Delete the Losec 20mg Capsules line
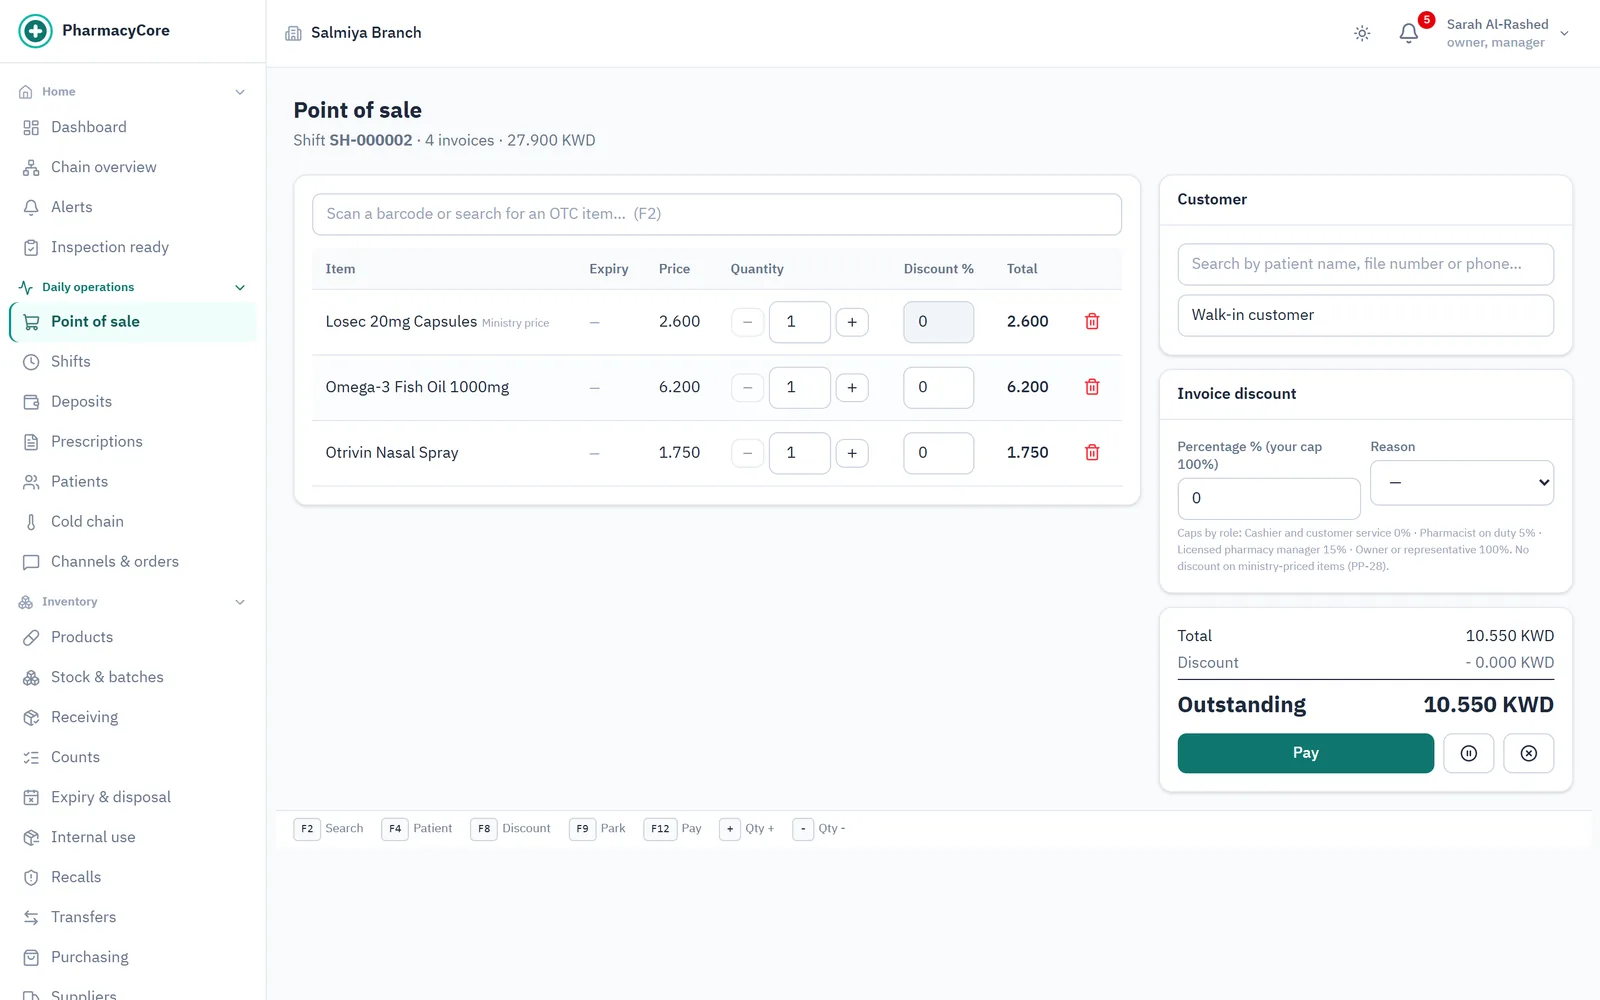 pyautogui.click(x=1092, y=321)
